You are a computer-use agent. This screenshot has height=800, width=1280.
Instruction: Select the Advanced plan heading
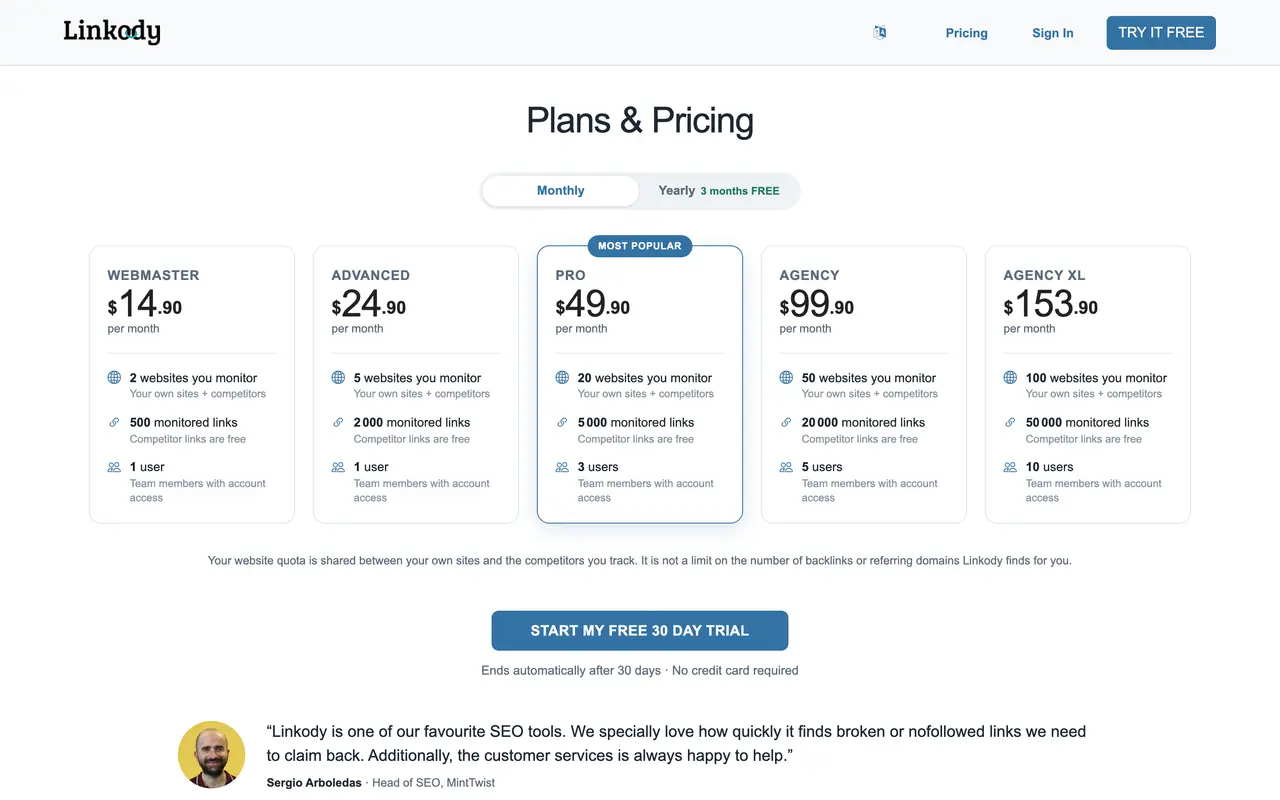point(370,275)
